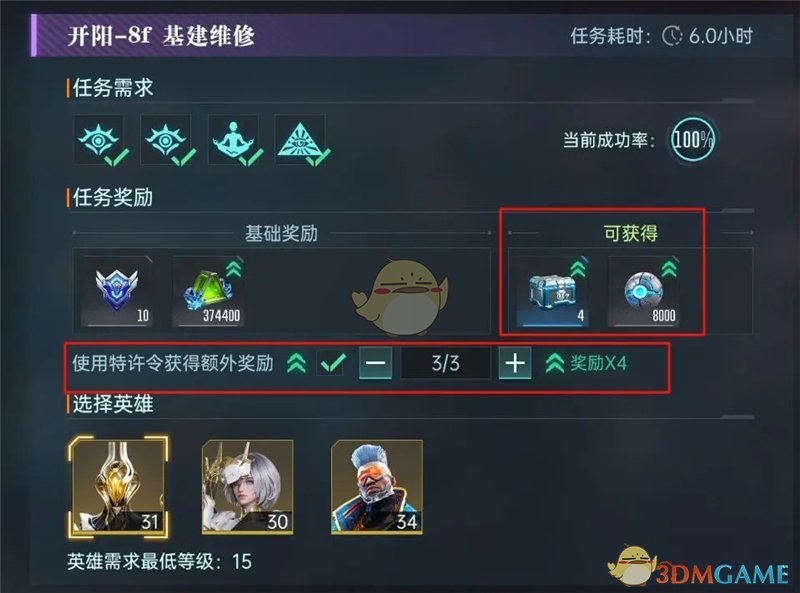Decrease permit count with minus button
800x593 pixels.
click(x=376, y=363)
